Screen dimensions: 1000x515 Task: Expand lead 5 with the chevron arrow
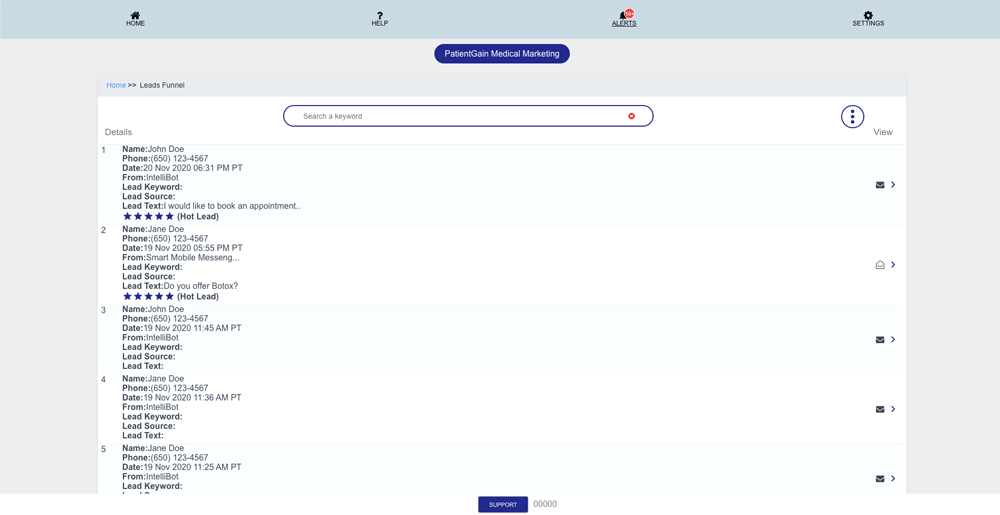[x=893, y=479]
